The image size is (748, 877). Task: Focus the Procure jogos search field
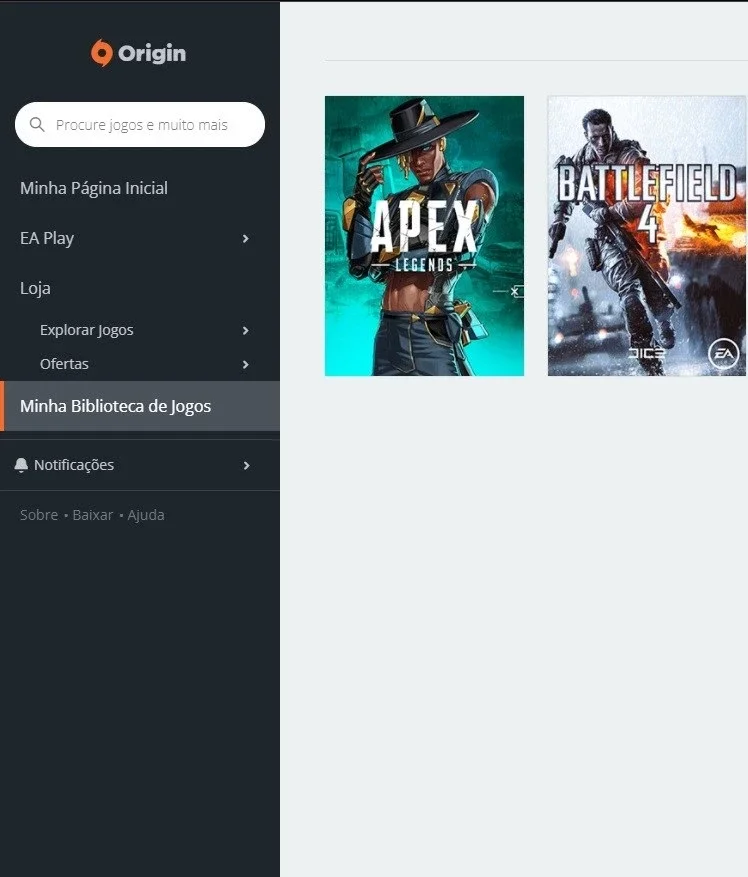pos(140,124)
